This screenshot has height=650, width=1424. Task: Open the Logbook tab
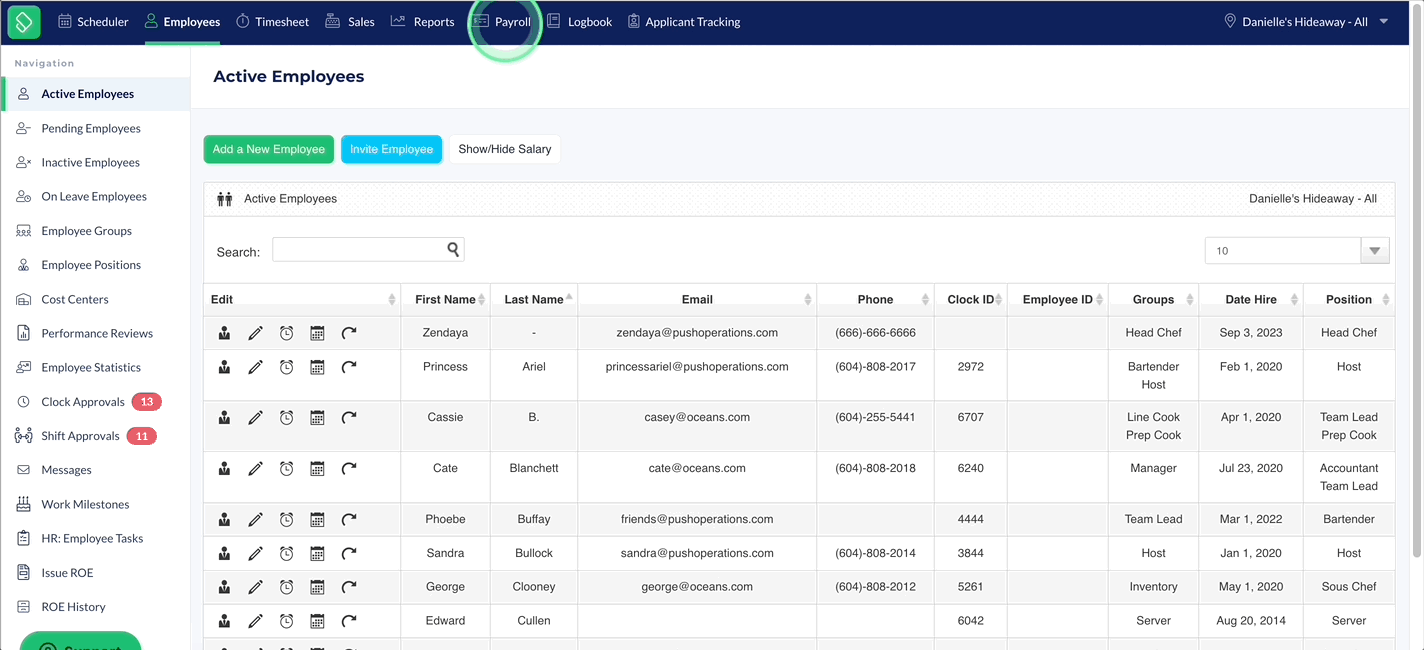point(579,21)
